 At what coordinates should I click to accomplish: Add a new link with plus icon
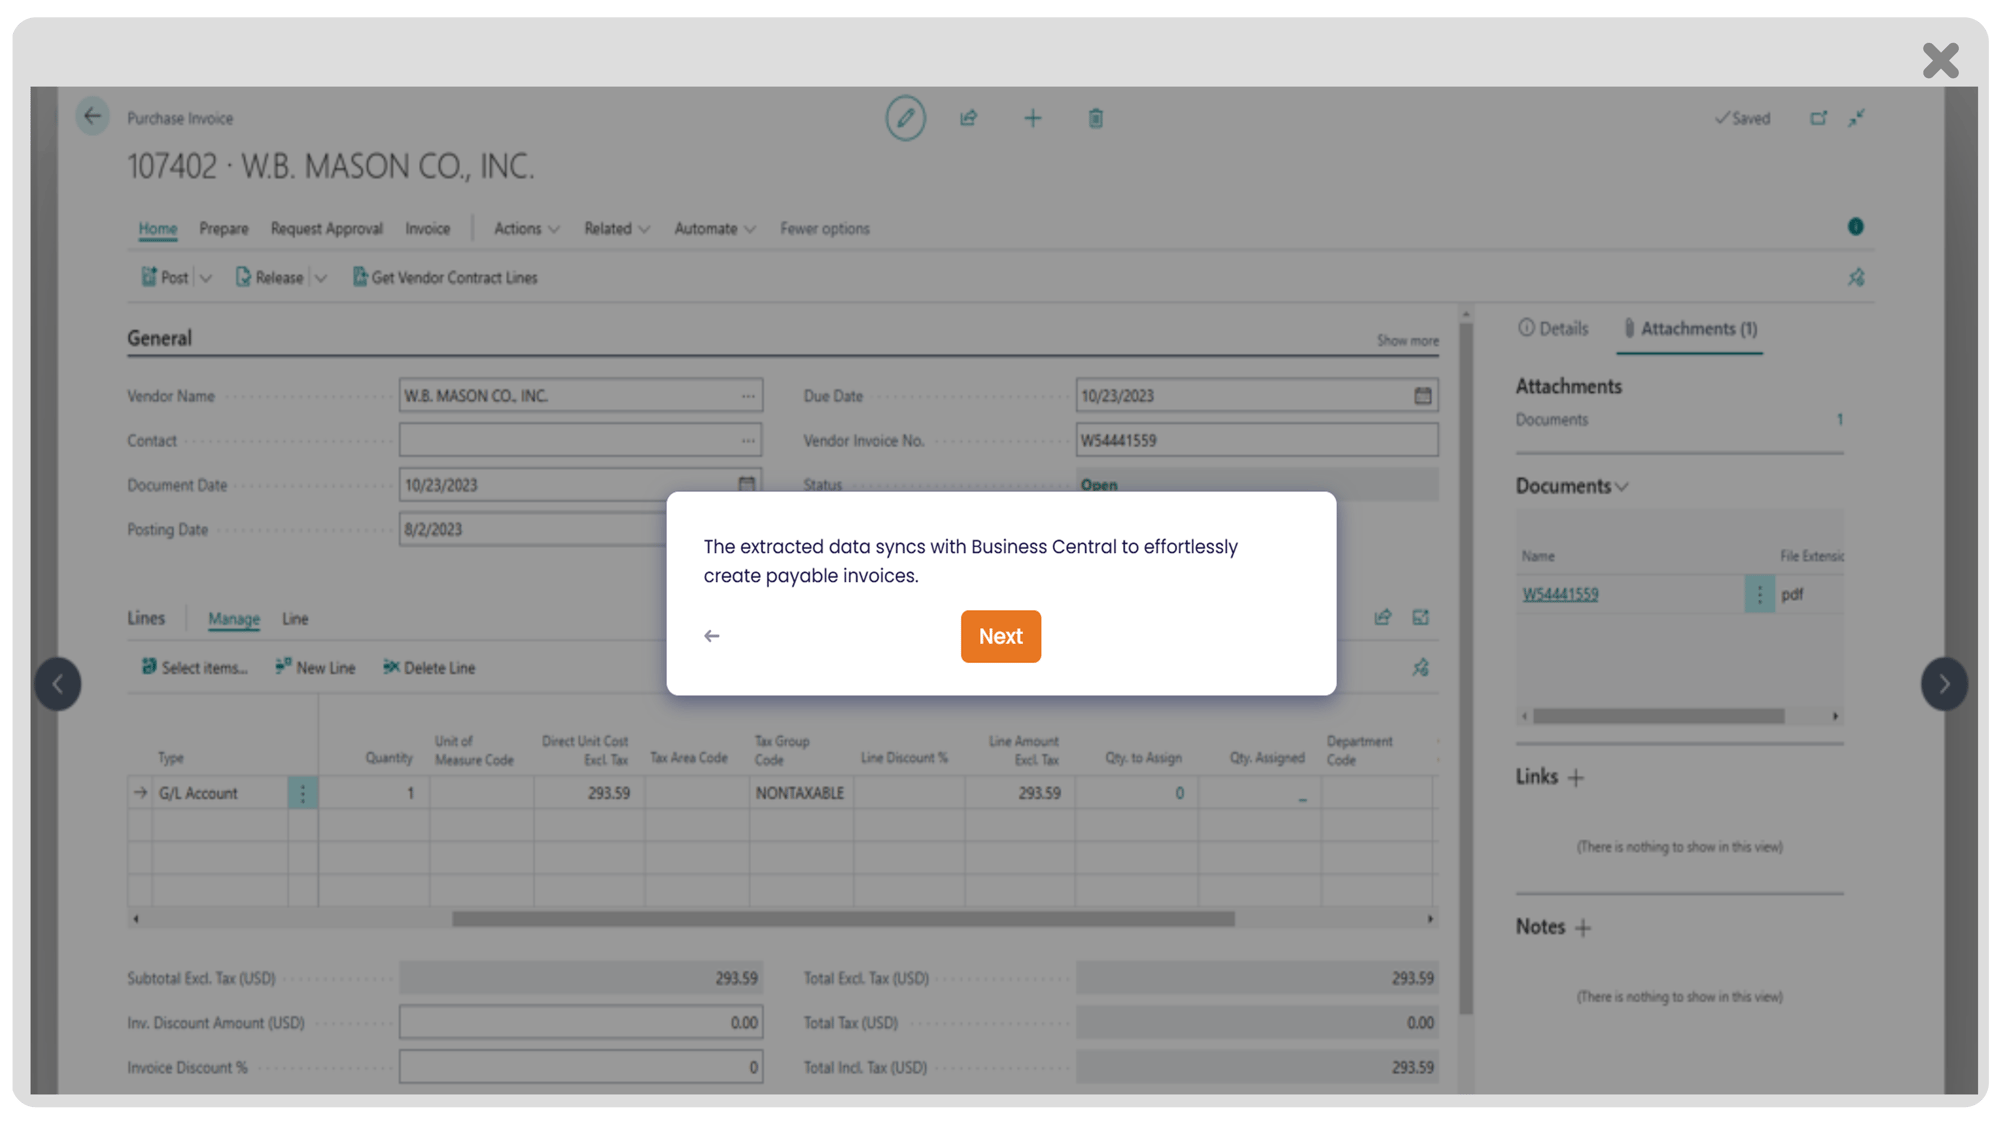pyautogui.click(x=1576, y=778)
